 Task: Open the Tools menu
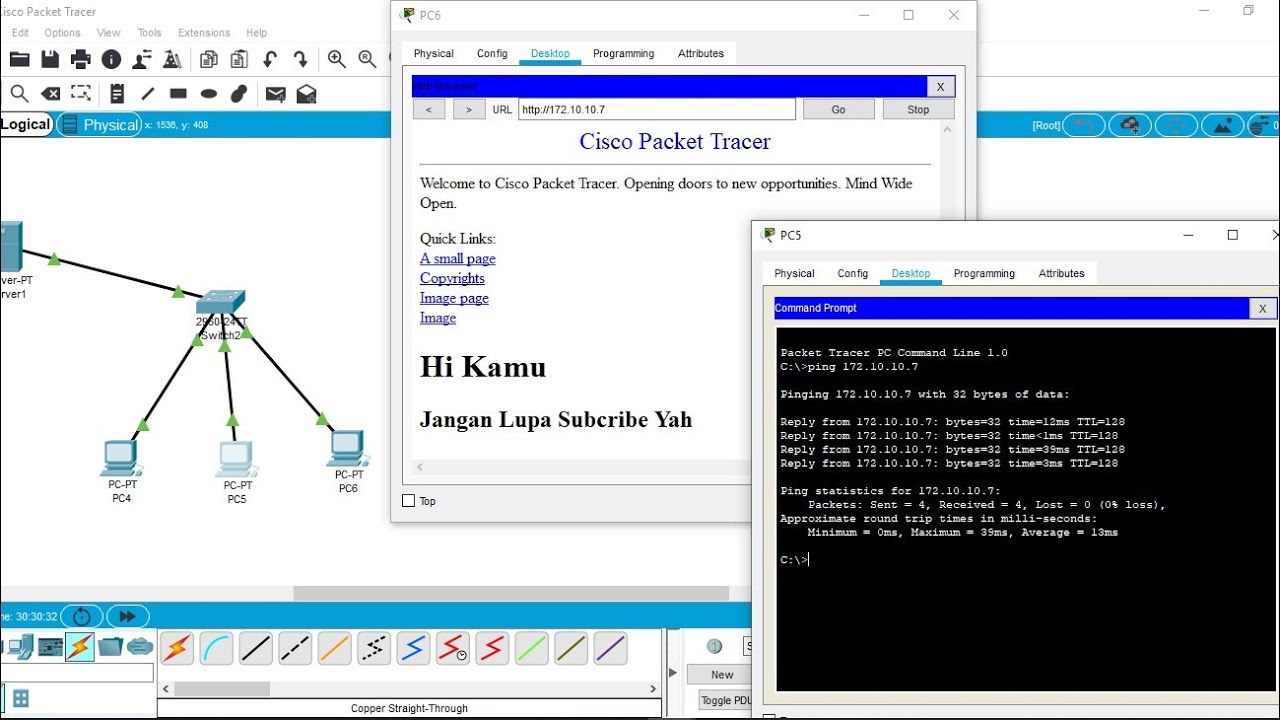149,33
